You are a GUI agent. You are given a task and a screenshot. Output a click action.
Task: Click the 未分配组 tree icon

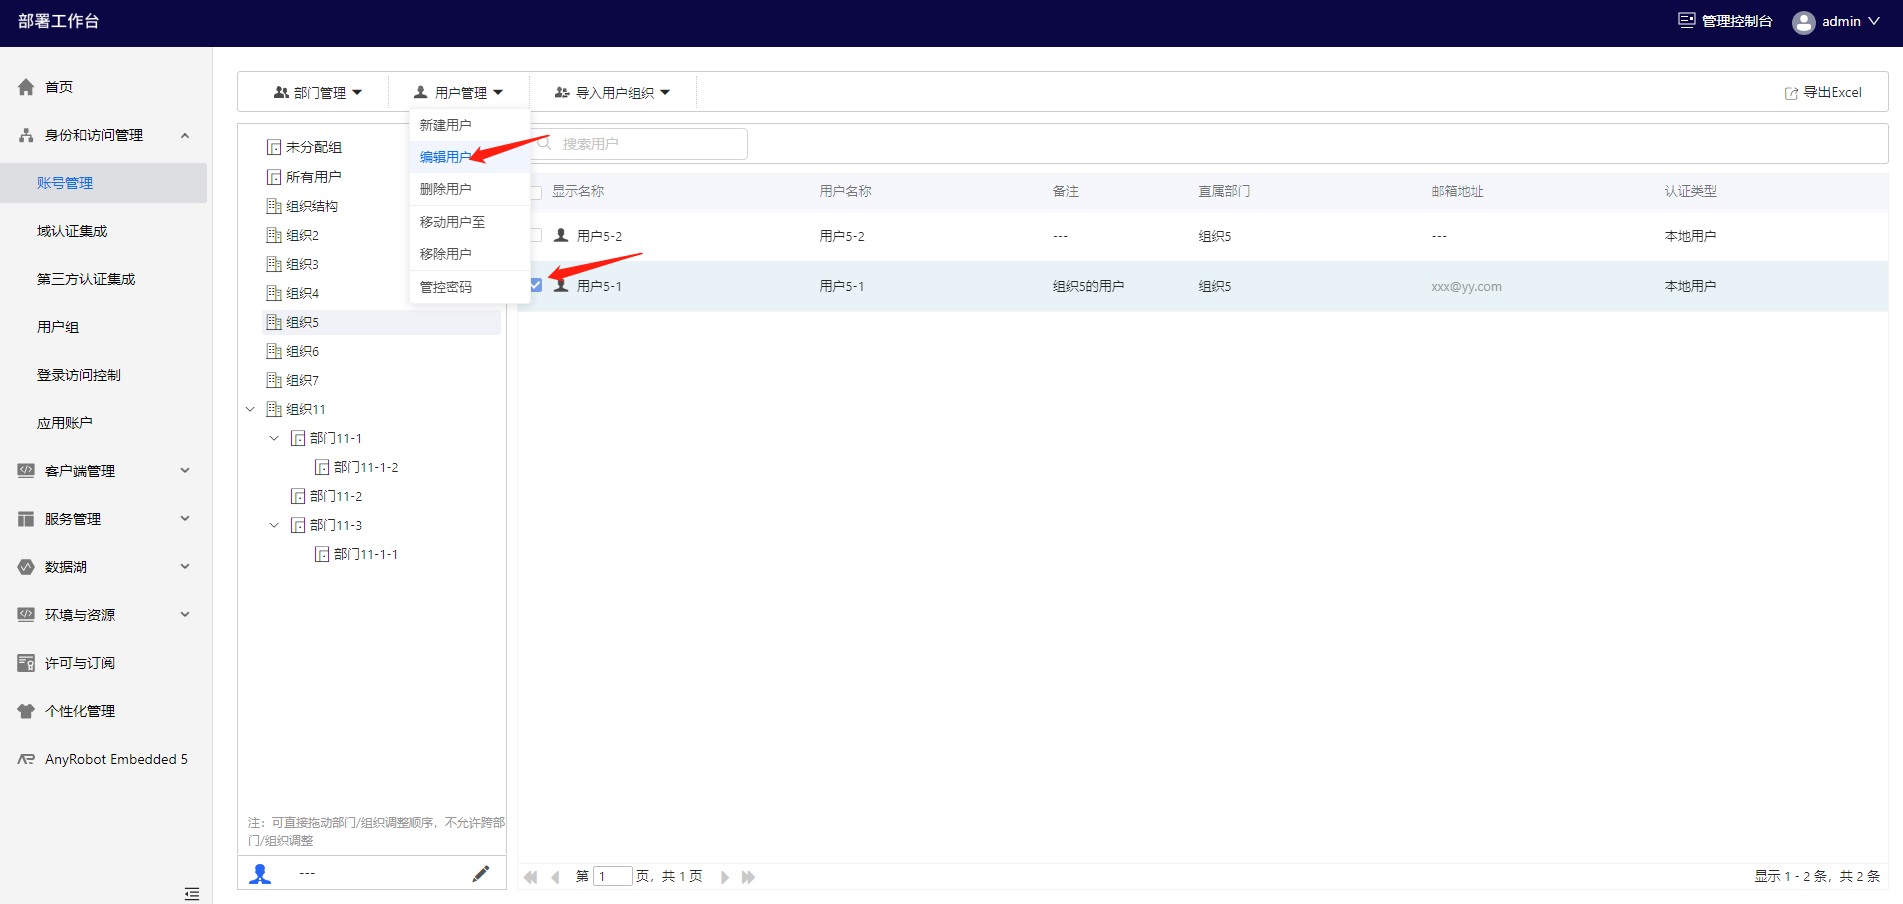(274, 147)
